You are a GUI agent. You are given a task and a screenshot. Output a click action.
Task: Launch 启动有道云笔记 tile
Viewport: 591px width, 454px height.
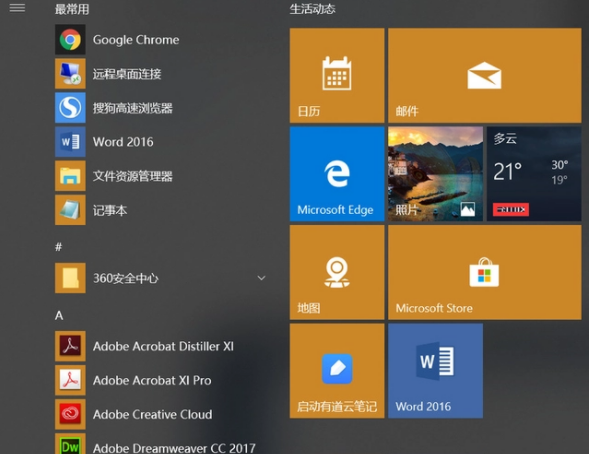[x=337, y=371]
